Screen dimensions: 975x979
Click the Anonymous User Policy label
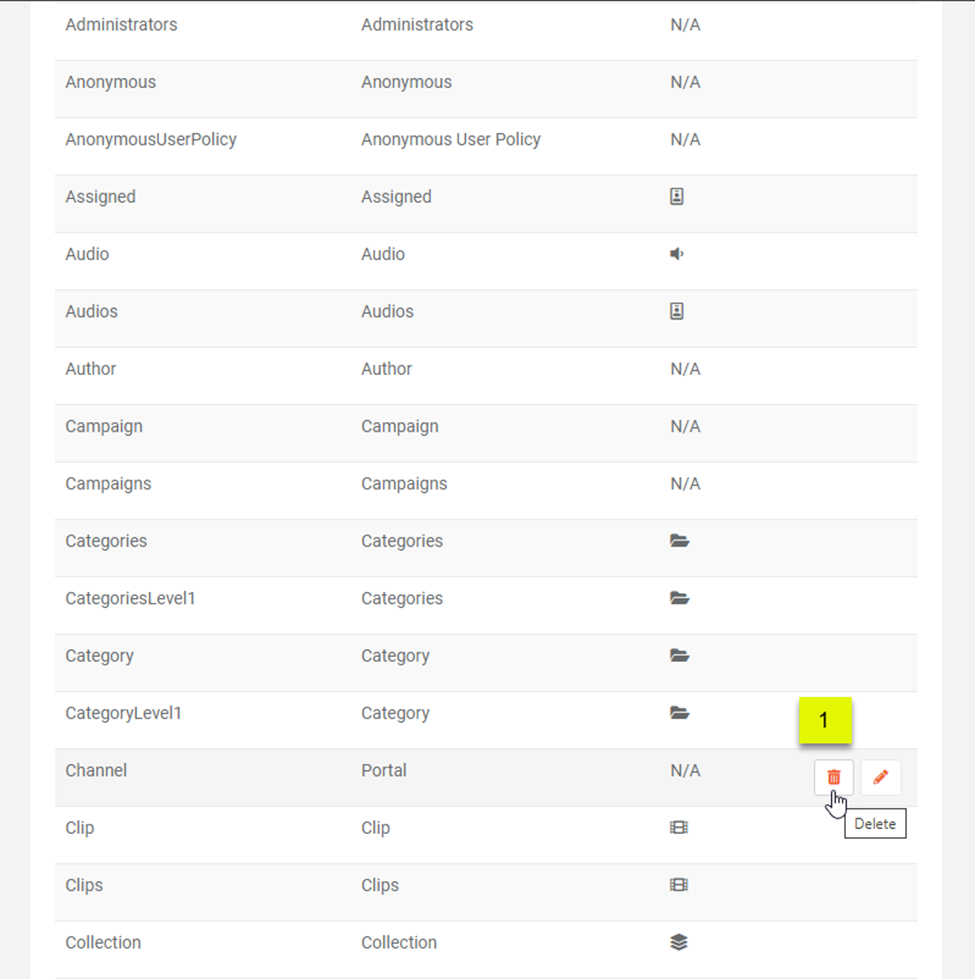451,140
